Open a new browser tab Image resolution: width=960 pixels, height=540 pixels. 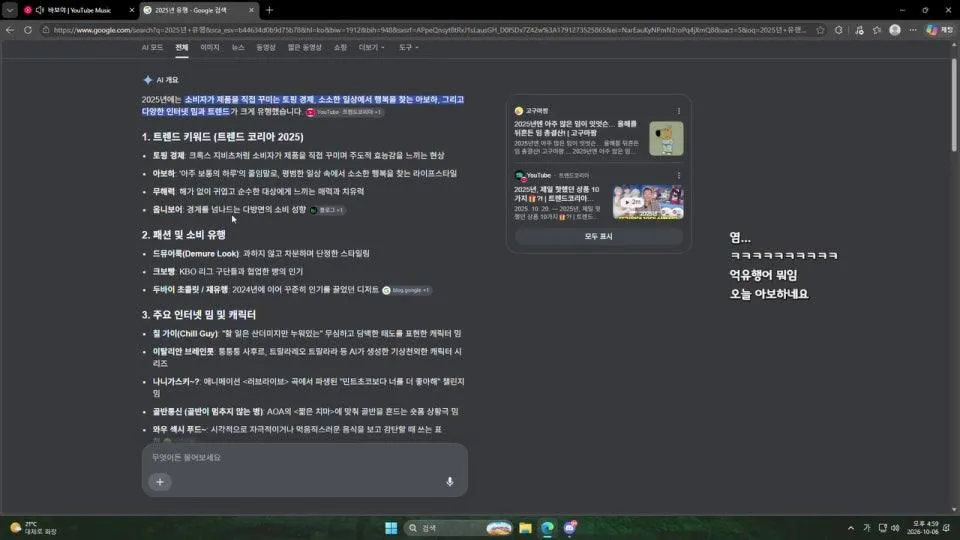tap(269, 10)
